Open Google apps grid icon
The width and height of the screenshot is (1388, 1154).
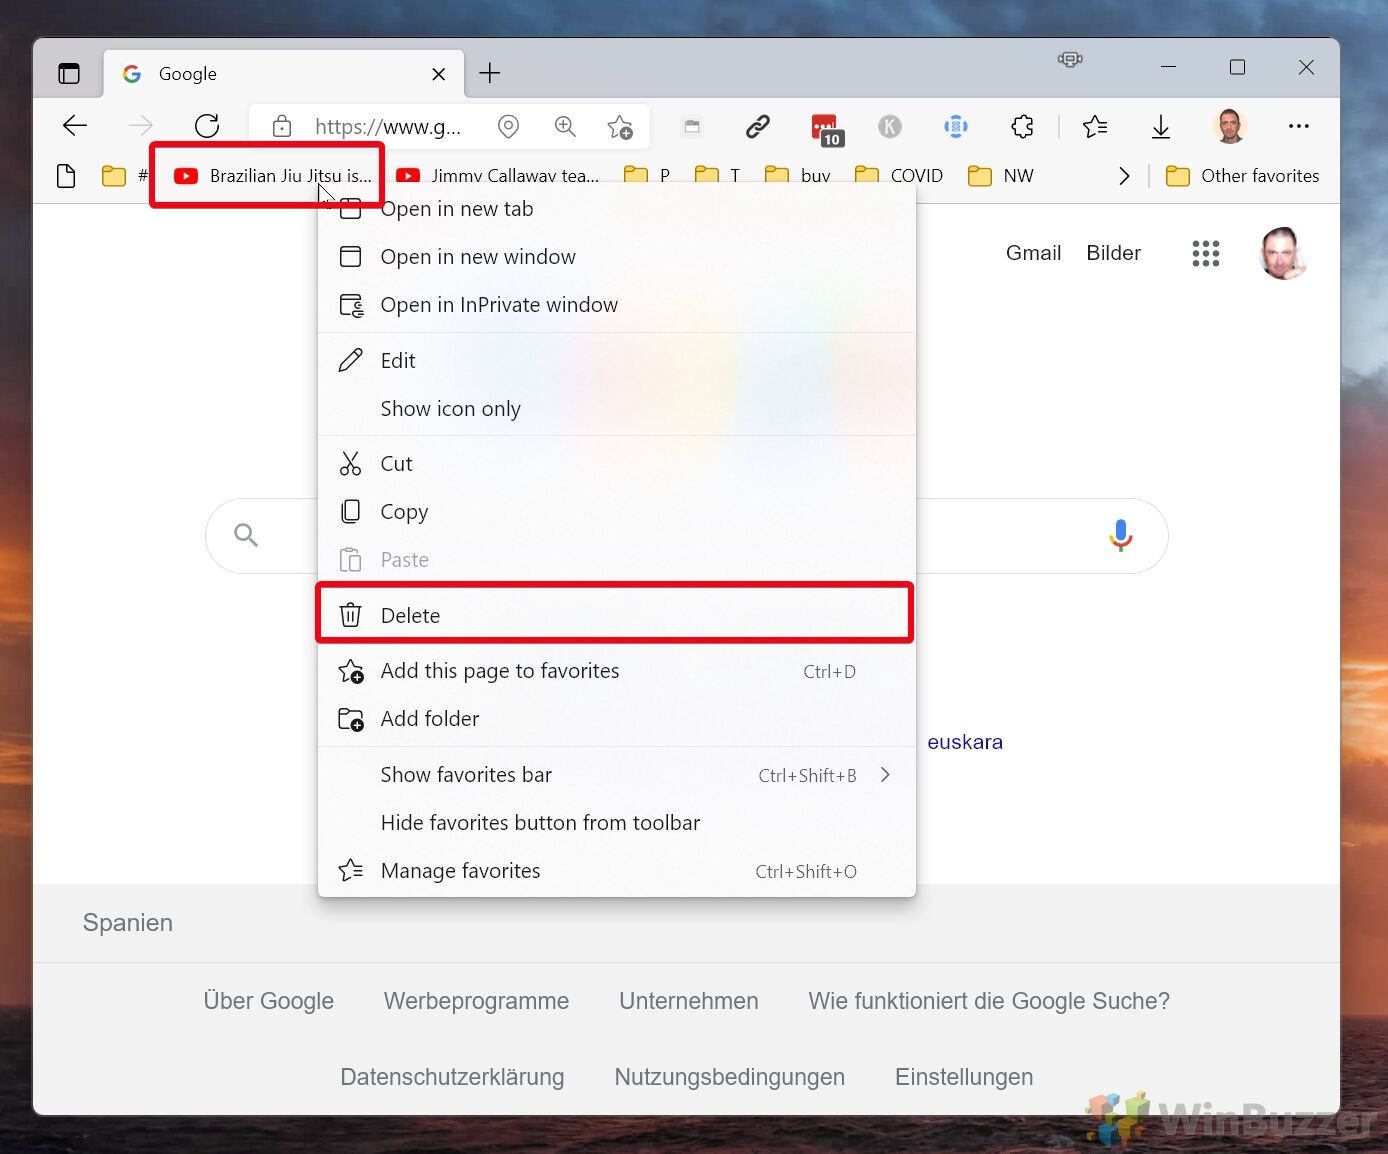[x=1205, y=253]
